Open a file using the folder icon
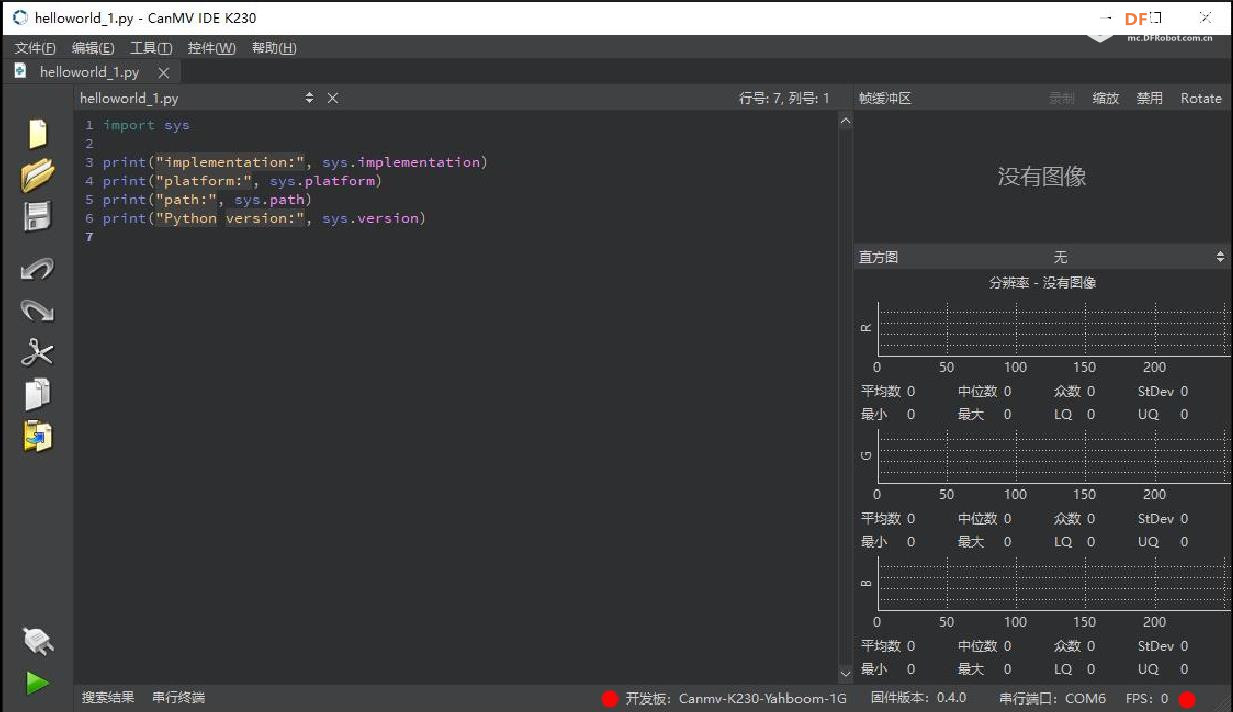The width and height of the screenshot is (1233, 712). 37,175
